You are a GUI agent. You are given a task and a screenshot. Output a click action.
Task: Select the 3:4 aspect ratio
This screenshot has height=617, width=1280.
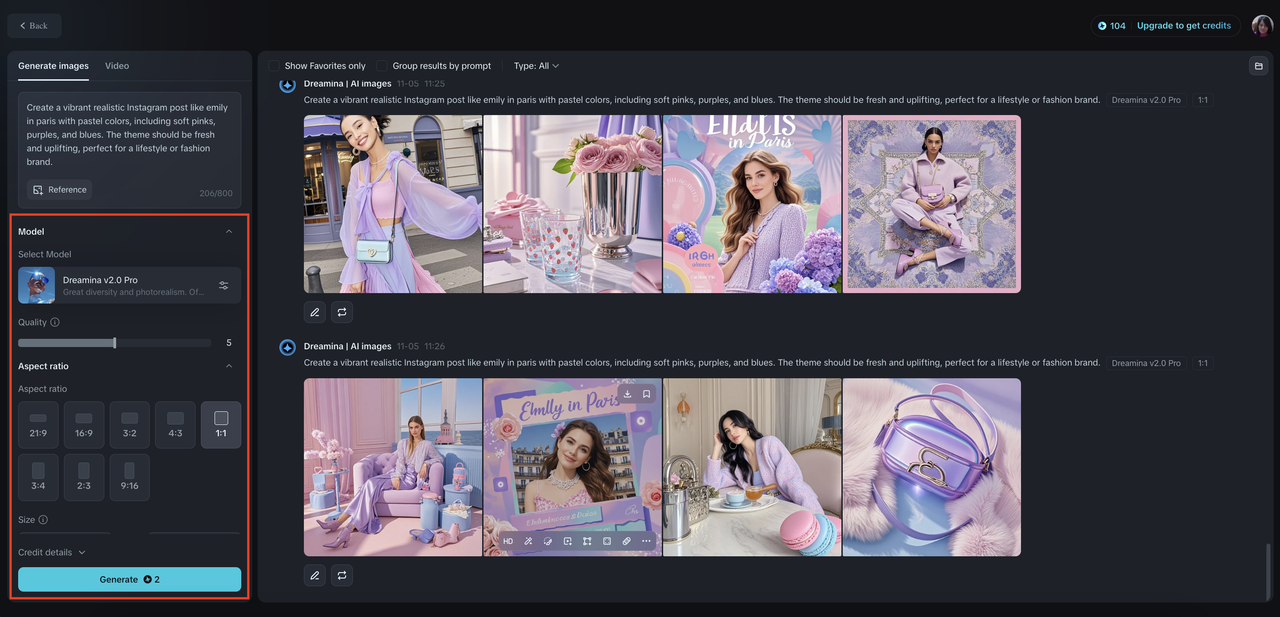38,477
